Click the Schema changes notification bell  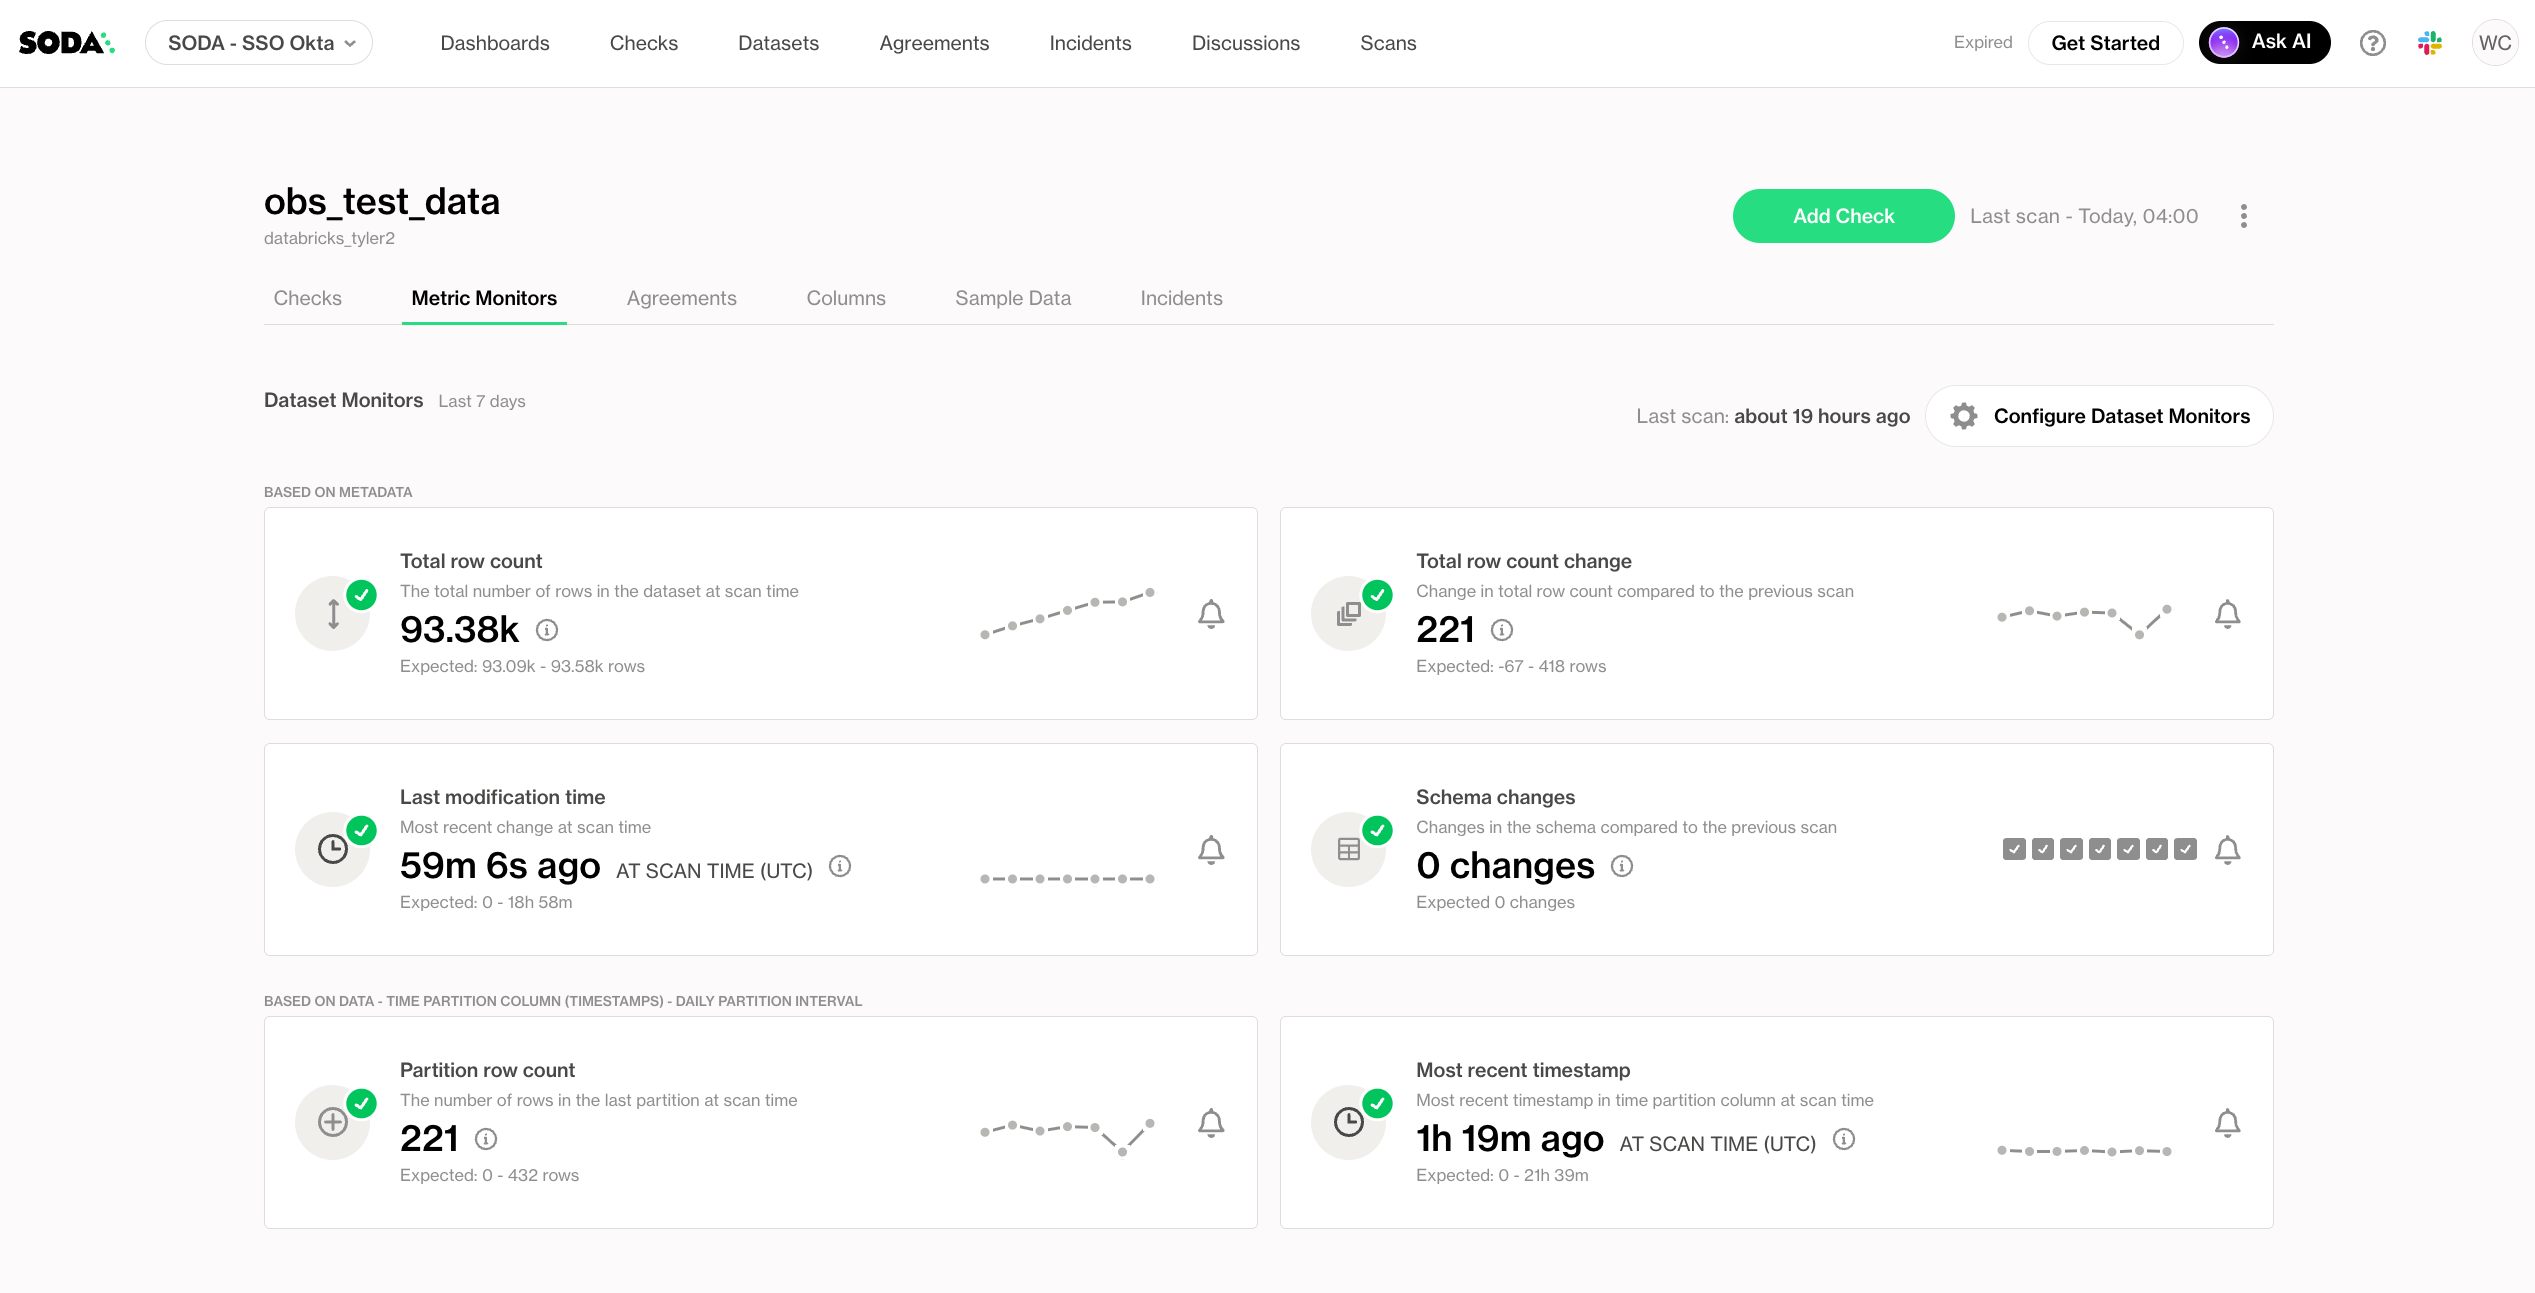pos(2227,849)
